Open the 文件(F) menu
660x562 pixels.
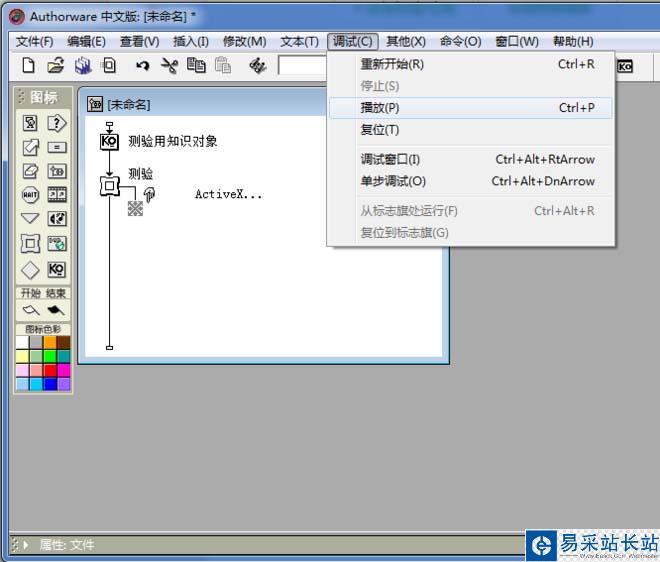click(x=35, y=42)
